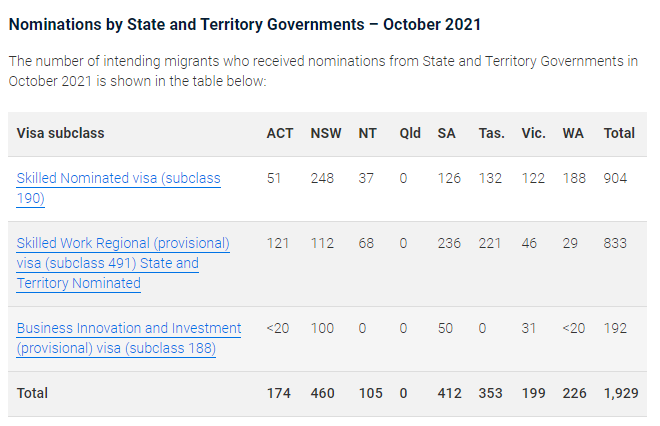This screenshot has width=660, height=426.
Task: Open Skilled Nominated visa (subclass 190) link
Action: click(118, 179)
